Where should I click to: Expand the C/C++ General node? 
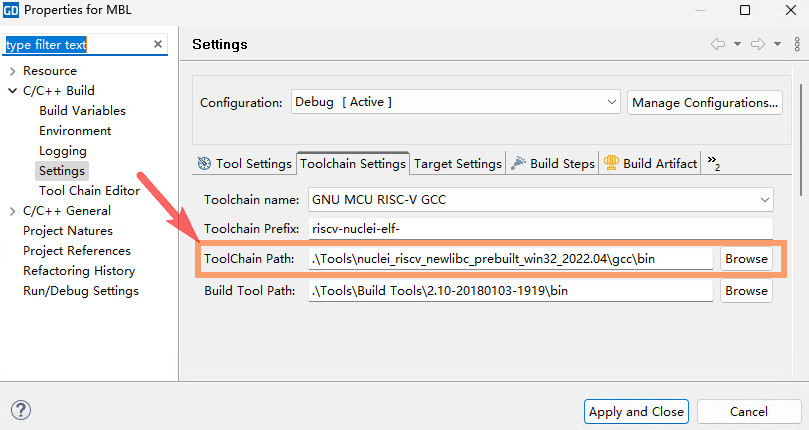12,211
